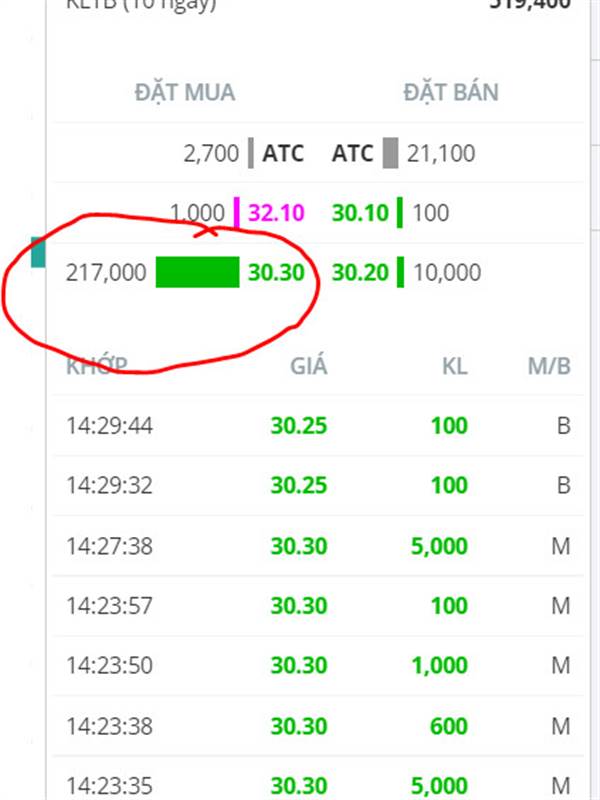Click the KL column header
This screenshot has height=800, width=600.
point(455,366)
